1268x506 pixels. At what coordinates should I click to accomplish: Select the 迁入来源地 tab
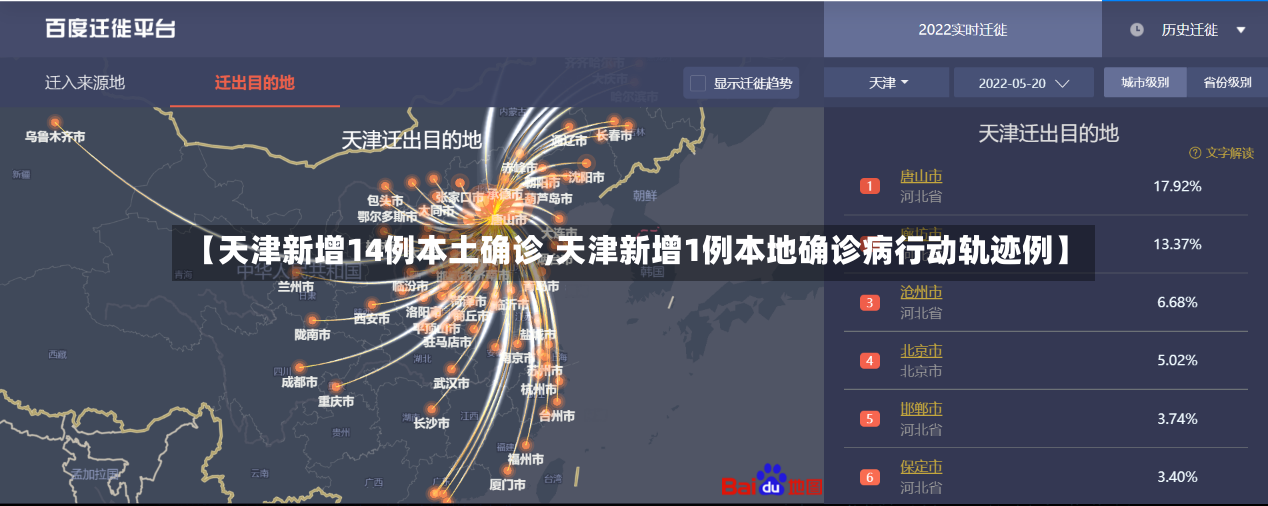coord(85,82)
